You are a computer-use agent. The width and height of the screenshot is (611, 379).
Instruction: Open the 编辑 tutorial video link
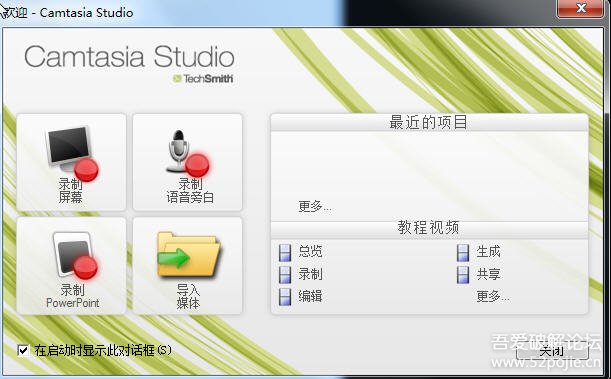310,296
